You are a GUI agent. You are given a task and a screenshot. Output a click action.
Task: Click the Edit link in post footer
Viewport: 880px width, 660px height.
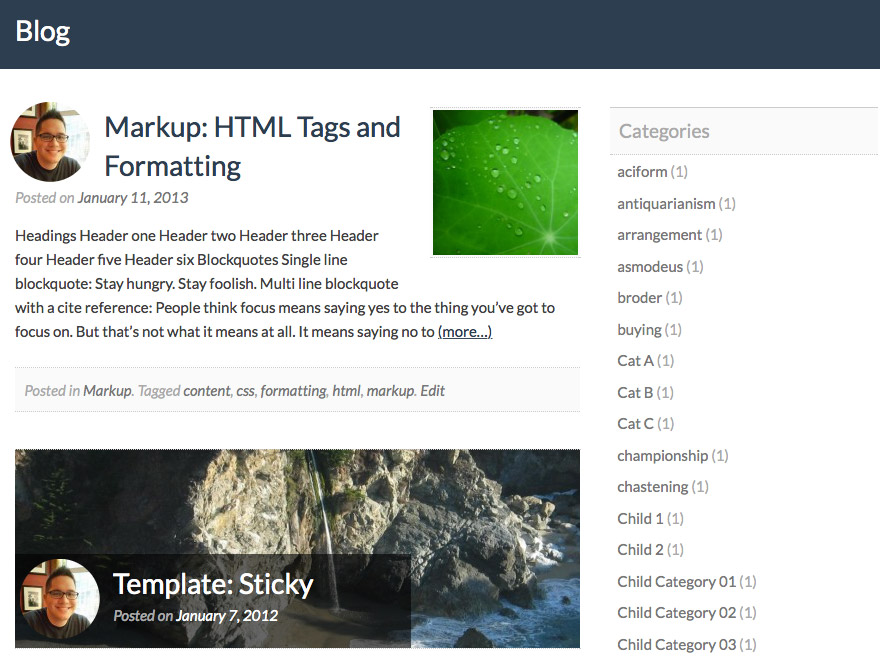432,391
